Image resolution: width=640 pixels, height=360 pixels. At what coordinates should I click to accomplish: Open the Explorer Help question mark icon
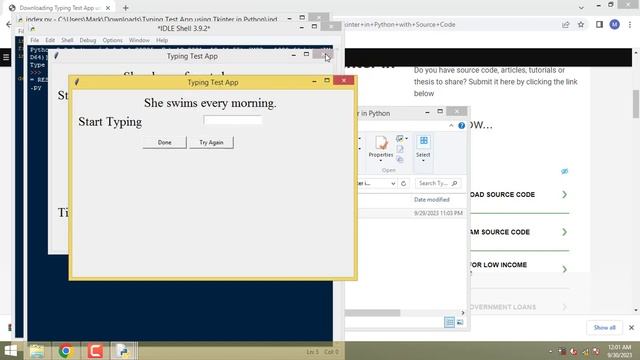coord(461,125)
